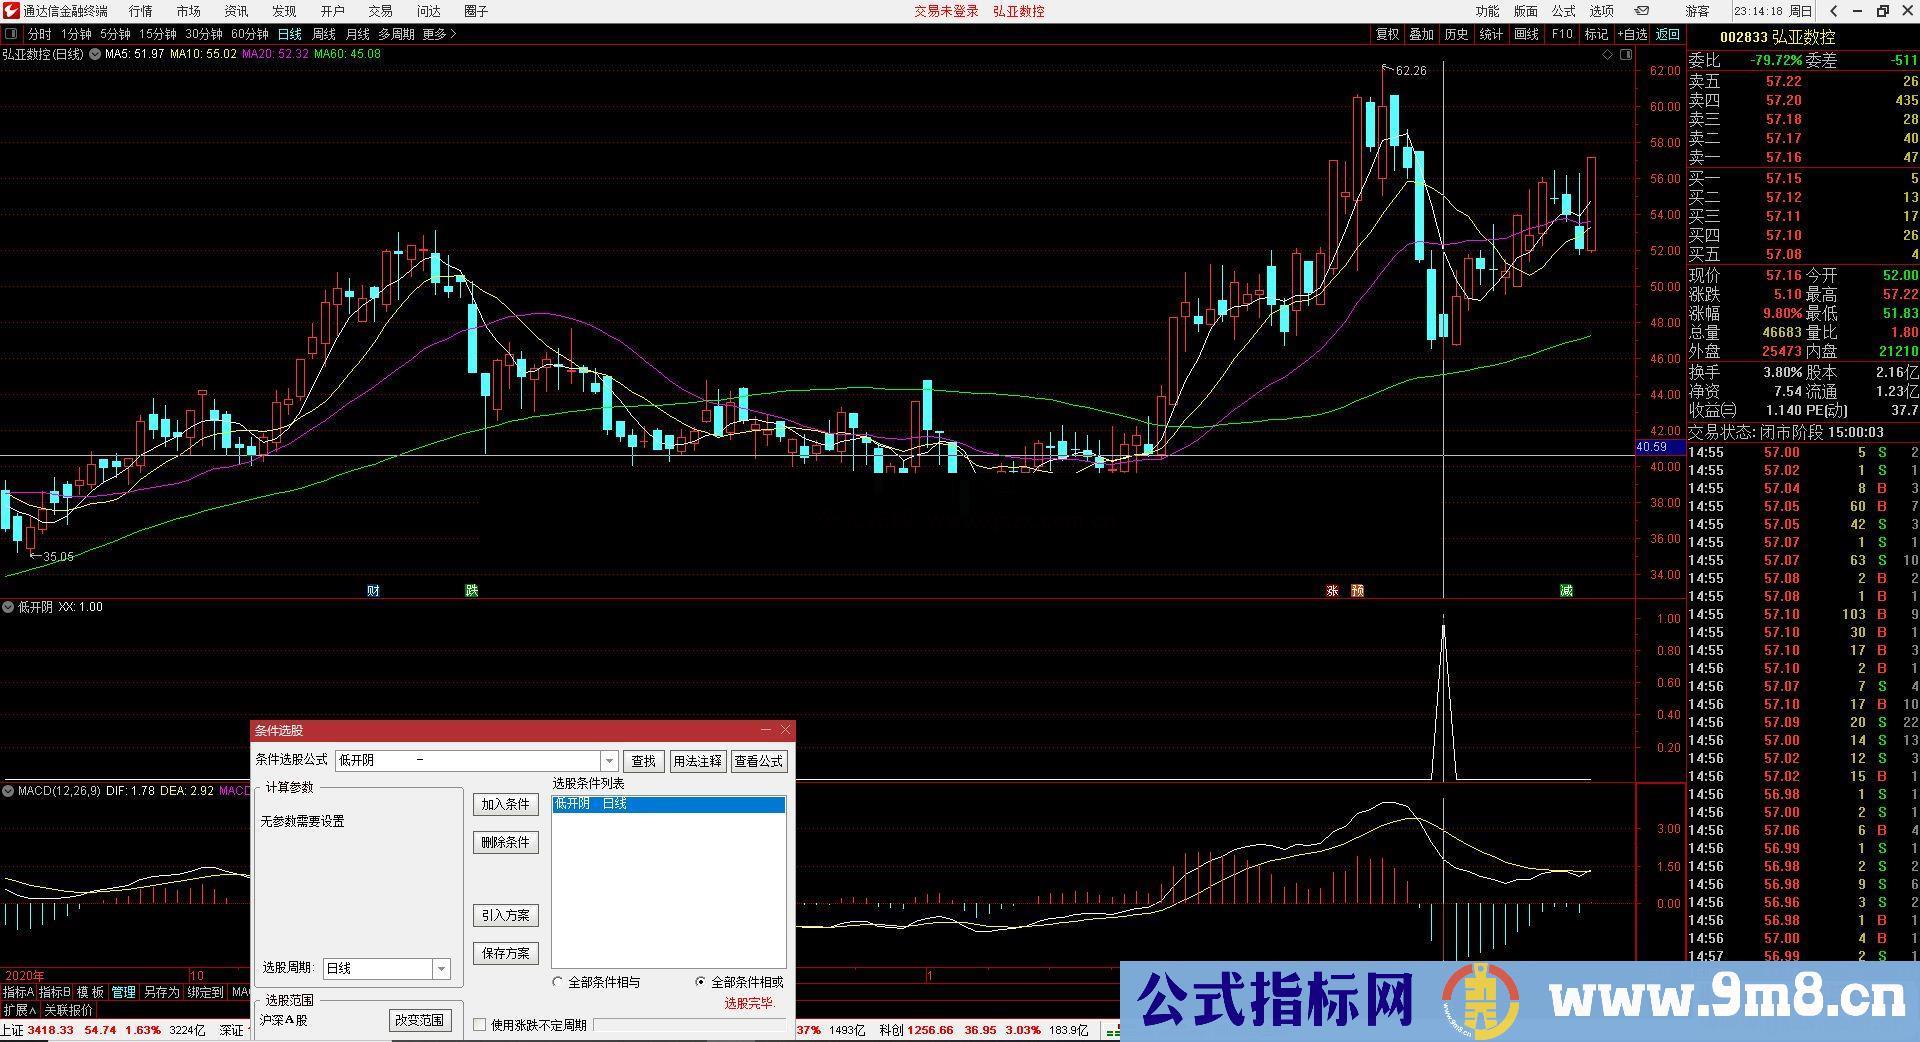The height and width of the screenshot is (1042, 1920).
Task: Click the 叠加 overlay icon
Action: (x=1421, y=33)
